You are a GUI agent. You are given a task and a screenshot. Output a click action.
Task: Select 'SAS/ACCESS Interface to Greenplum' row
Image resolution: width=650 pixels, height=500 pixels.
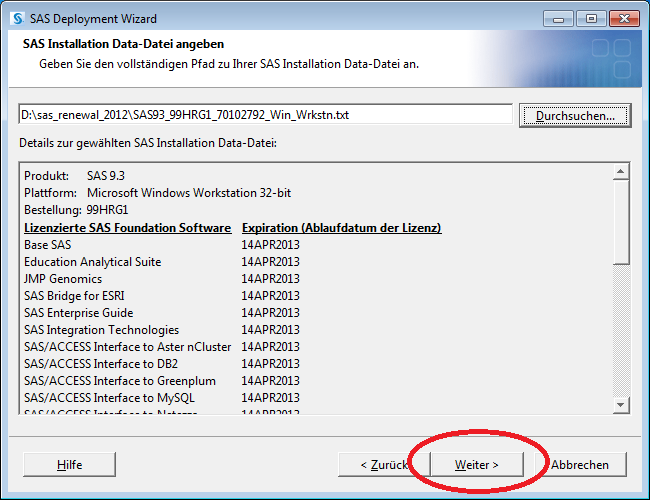[x=162, y=381]
